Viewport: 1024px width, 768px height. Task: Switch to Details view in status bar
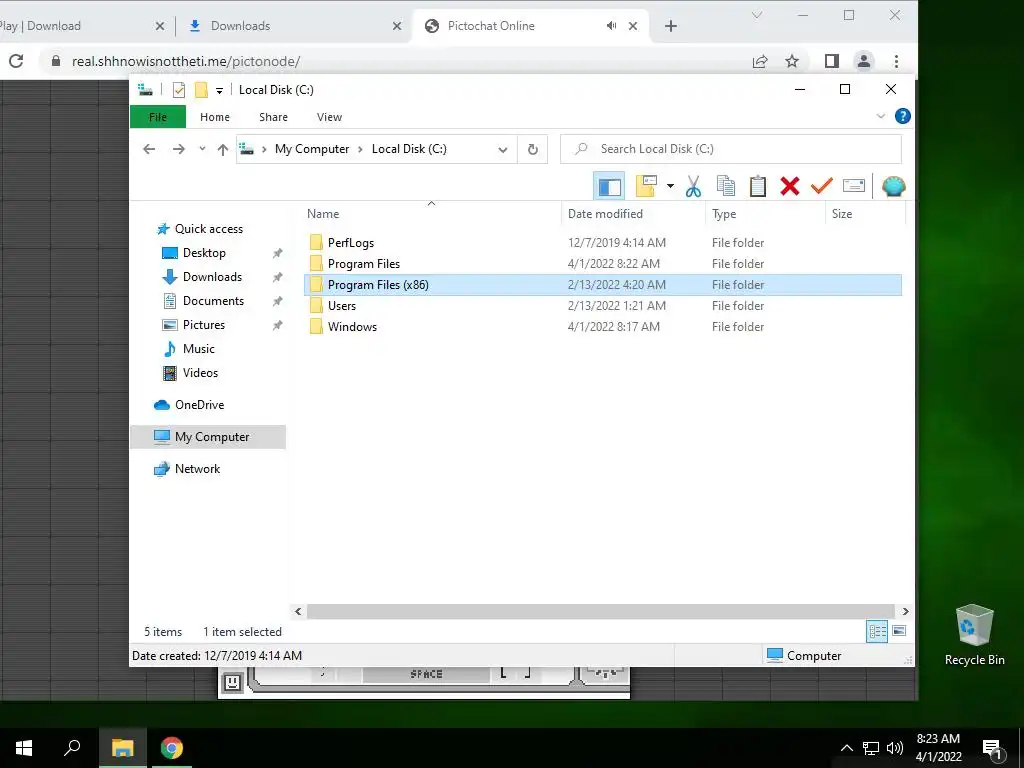click(x=877, y=631)
